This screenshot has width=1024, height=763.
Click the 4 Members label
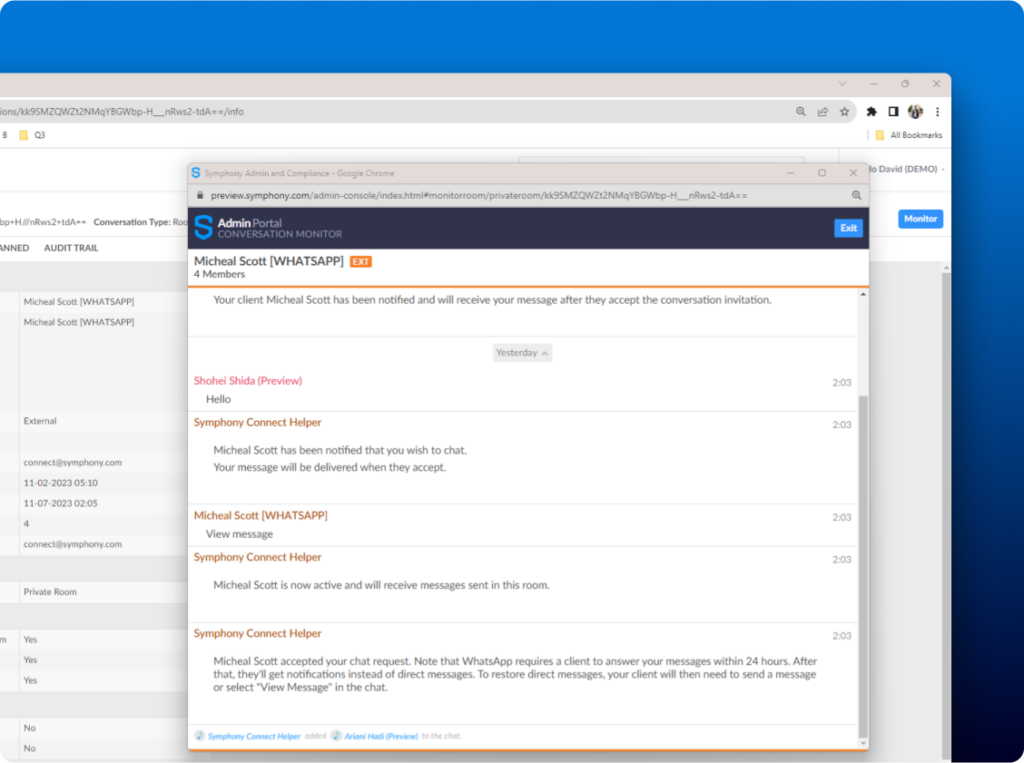point(219,274)
